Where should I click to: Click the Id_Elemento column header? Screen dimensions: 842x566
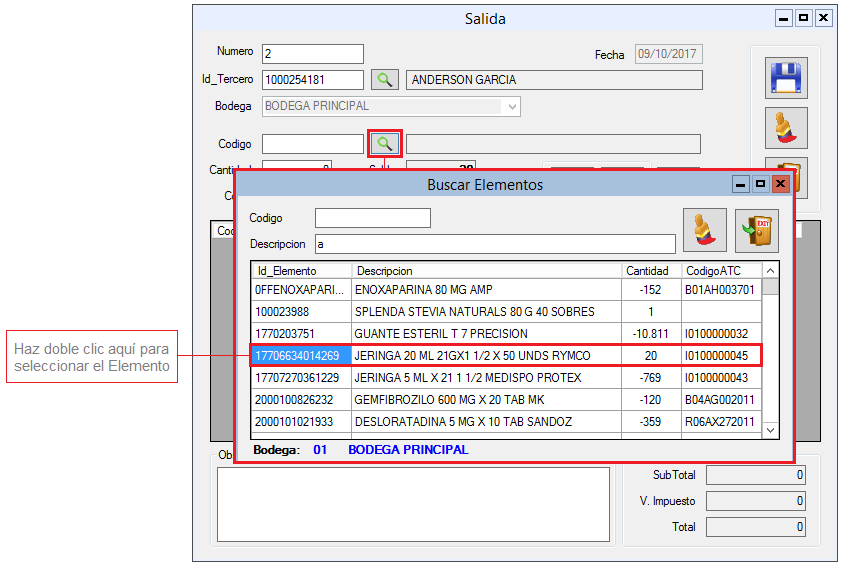[x=301, y=271]
